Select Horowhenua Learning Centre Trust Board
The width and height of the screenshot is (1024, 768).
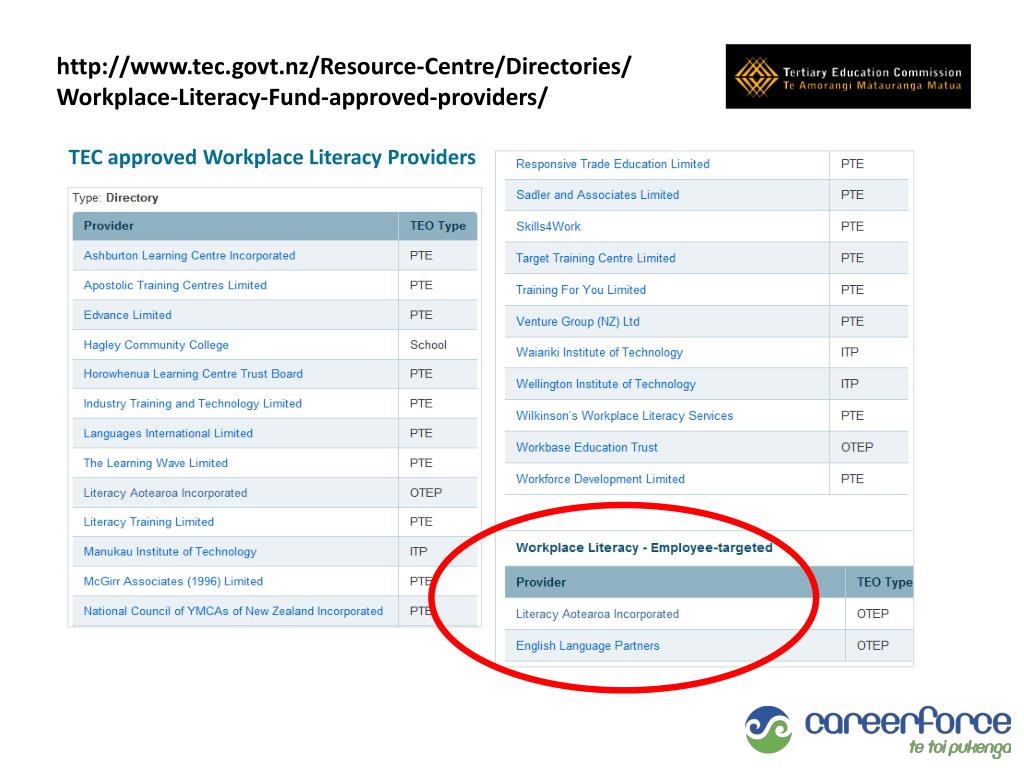point(193,374)
